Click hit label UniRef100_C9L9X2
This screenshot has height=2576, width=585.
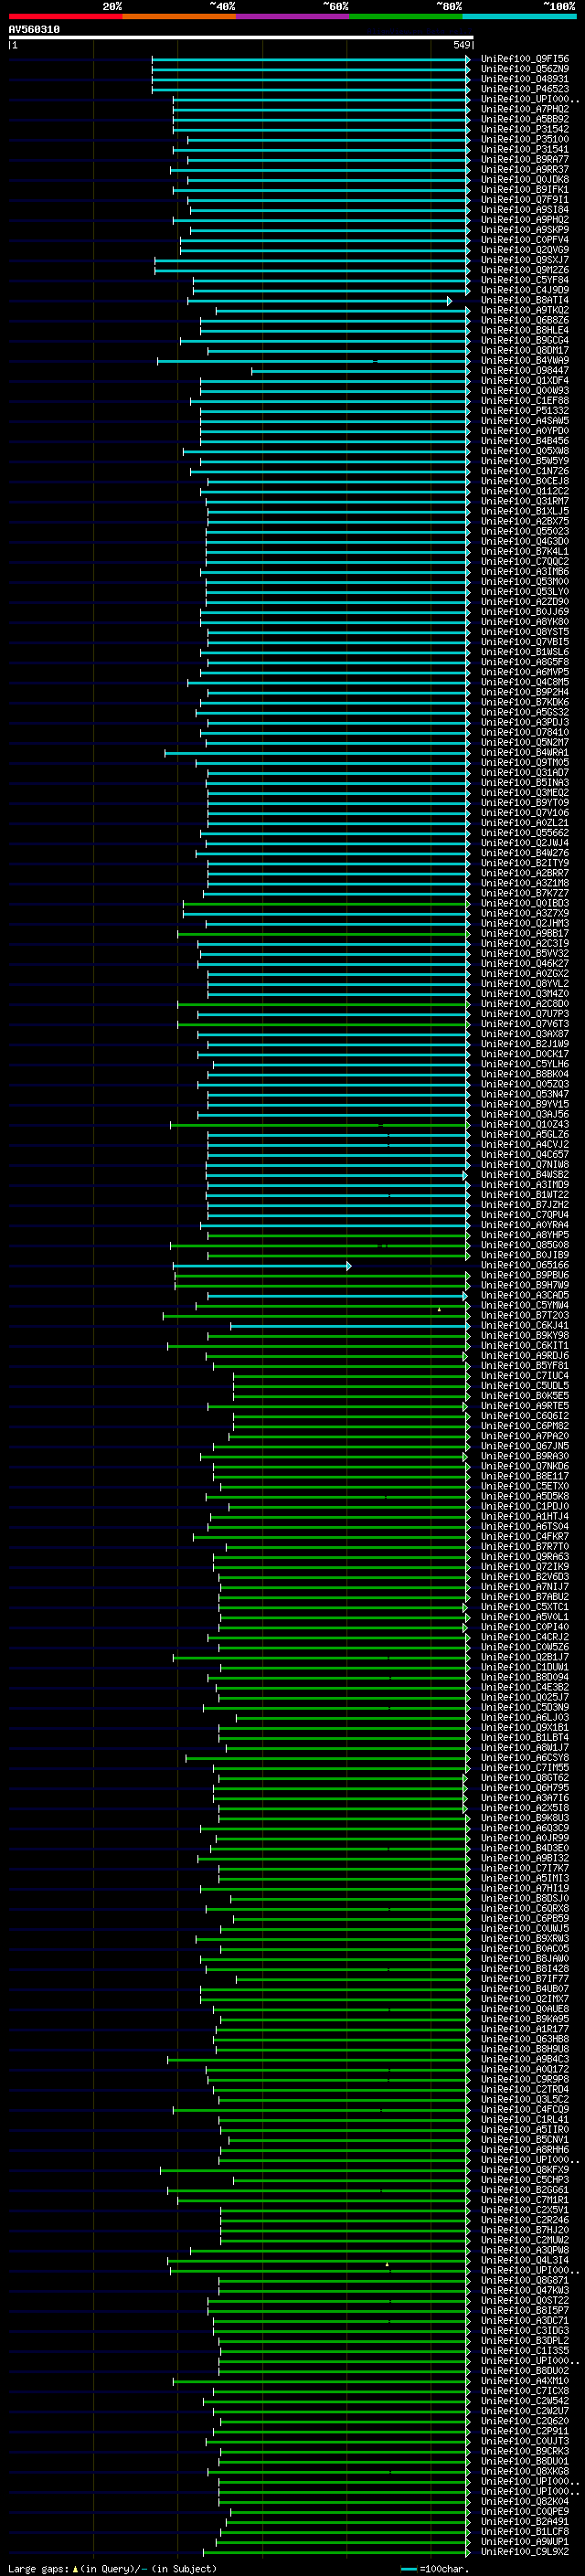pyautogui.click(x=524, y=2552)
